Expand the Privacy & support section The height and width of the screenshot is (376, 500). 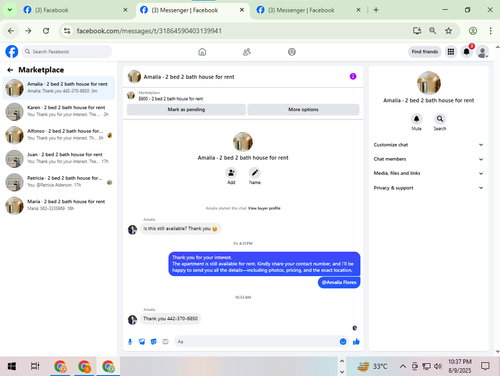tap(428, 188)
